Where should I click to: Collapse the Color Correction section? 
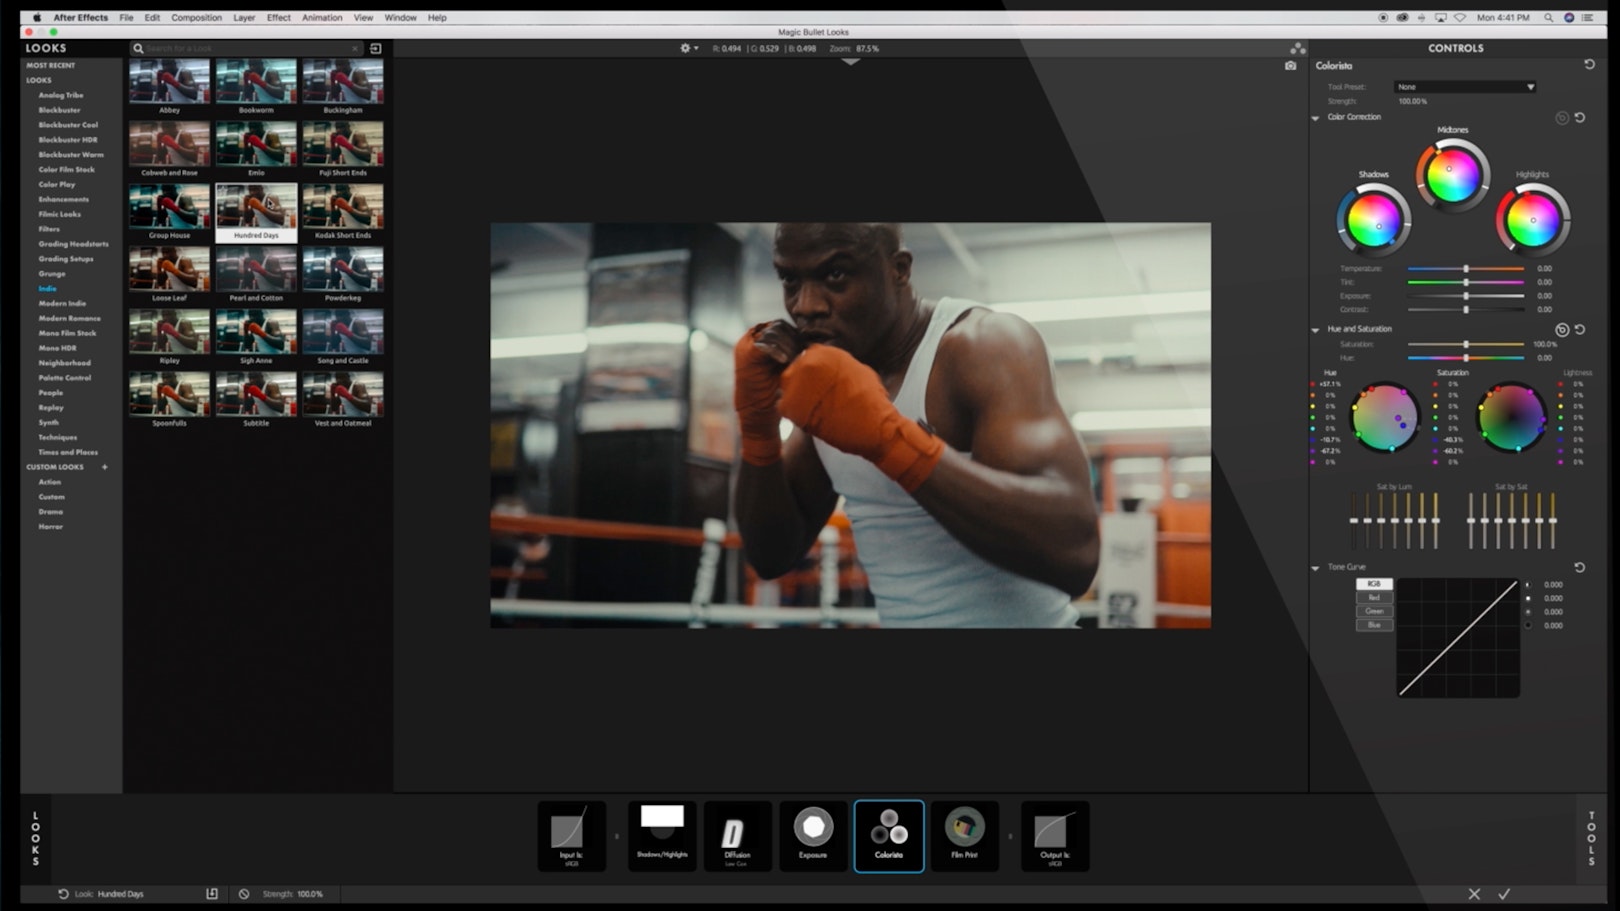point(1315,117)
